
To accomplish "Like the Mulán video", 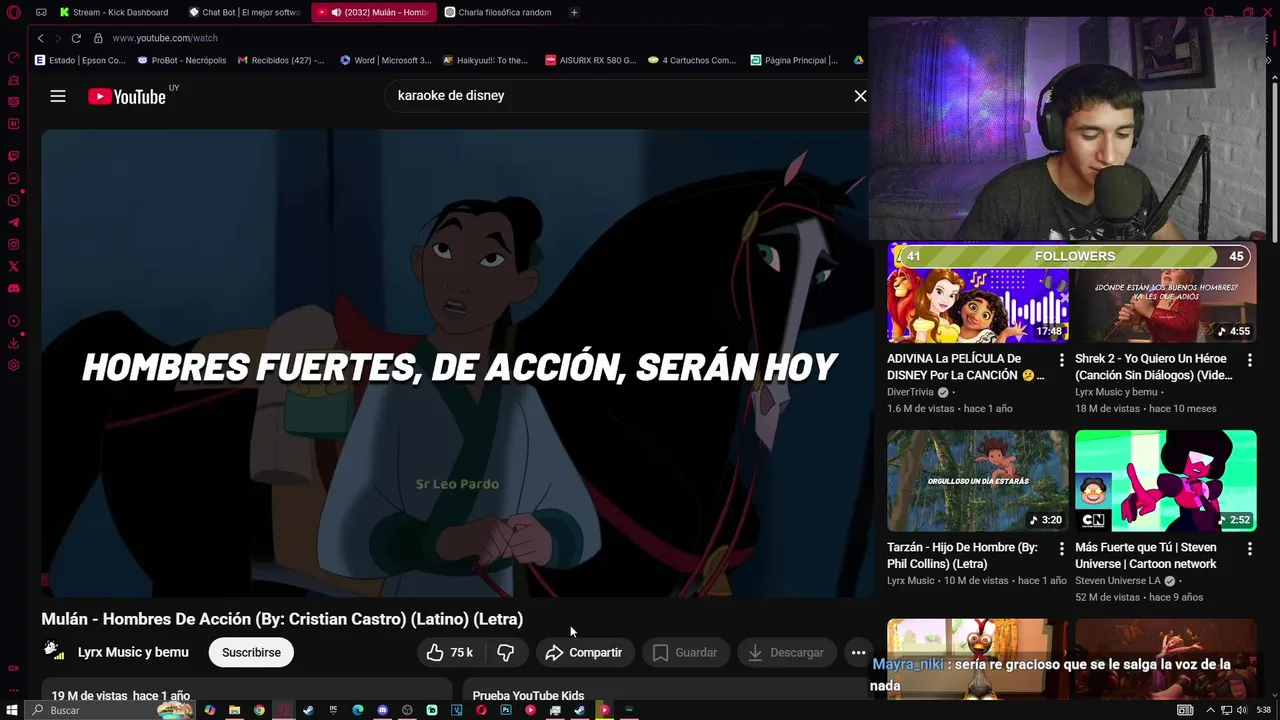I will [x=450, y=652].
